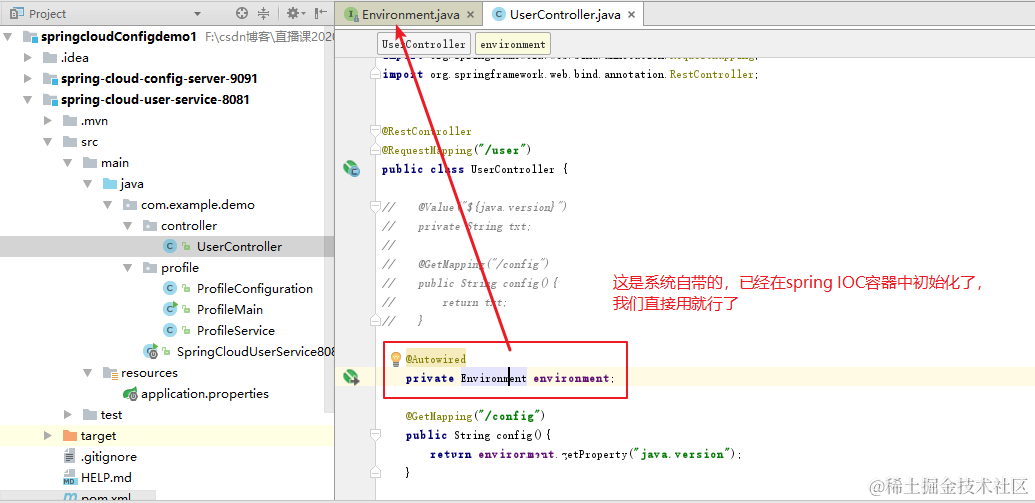Image resolution: width=1035 pixels, height=503 pixels.
Task: Collapse the springcloudConfigdemo1 root node
Action: tap(8, 36)
